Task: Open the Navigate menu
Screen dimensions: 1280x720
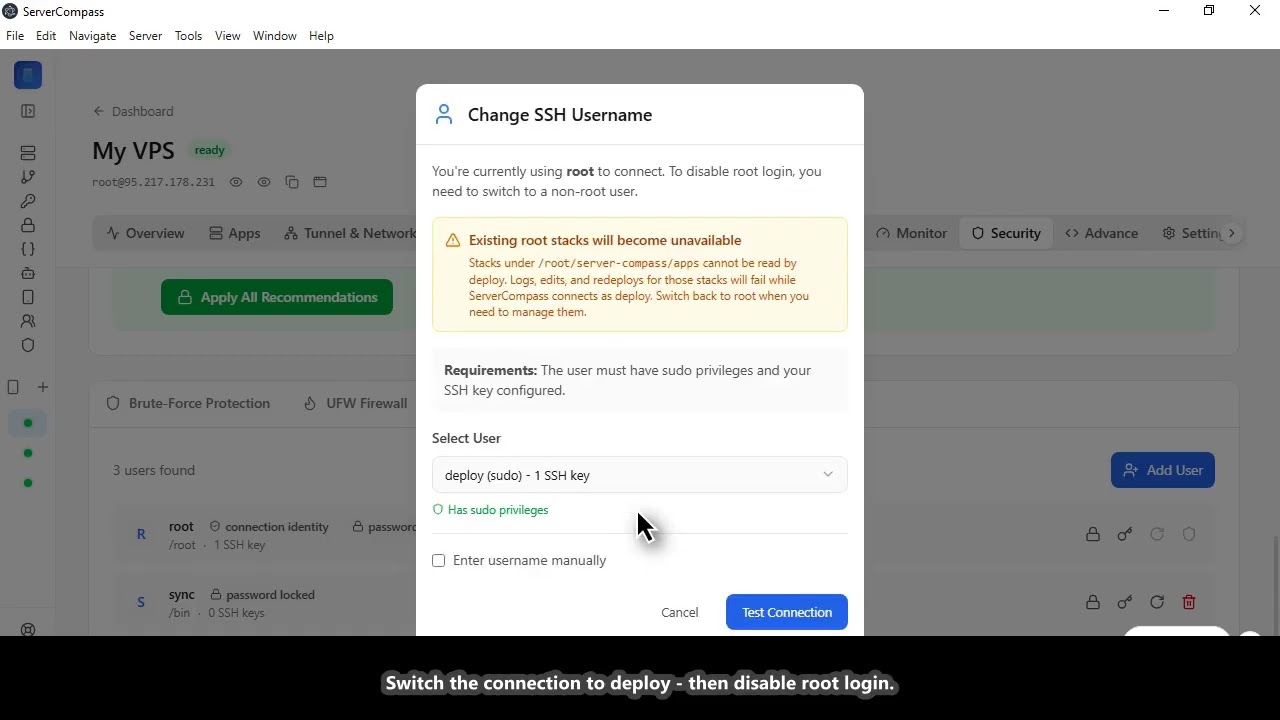Action: pos(92,36)
